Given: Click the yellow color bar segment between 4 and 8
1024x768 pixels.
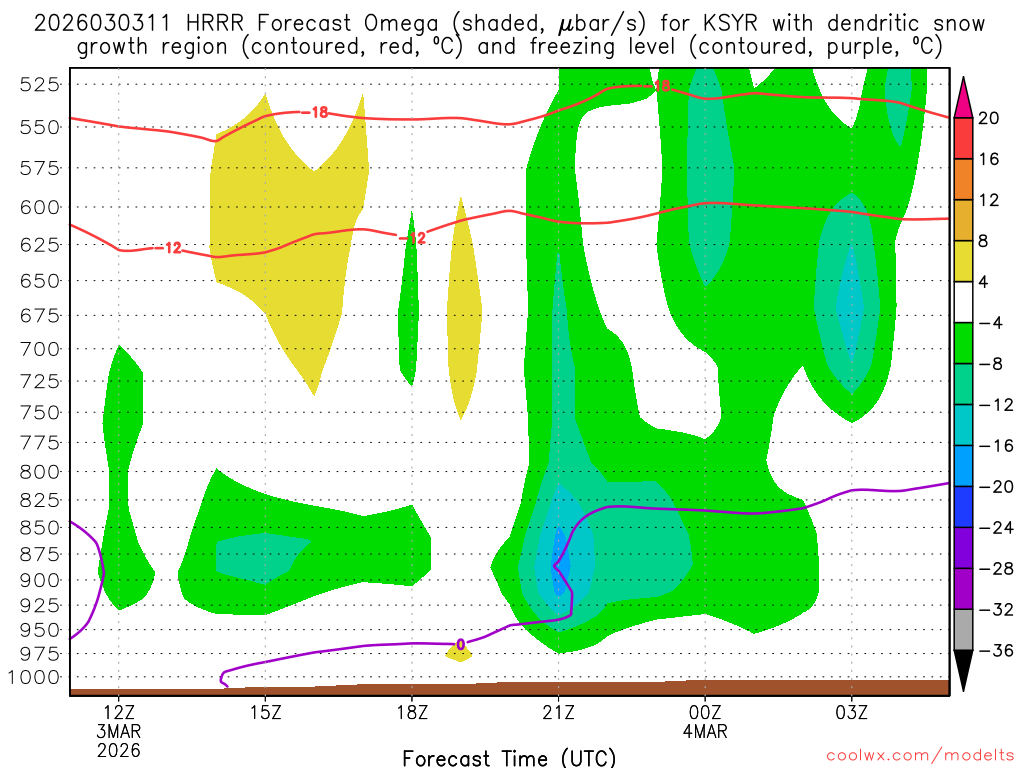Looking at the screenshot, I should [963, 261].
